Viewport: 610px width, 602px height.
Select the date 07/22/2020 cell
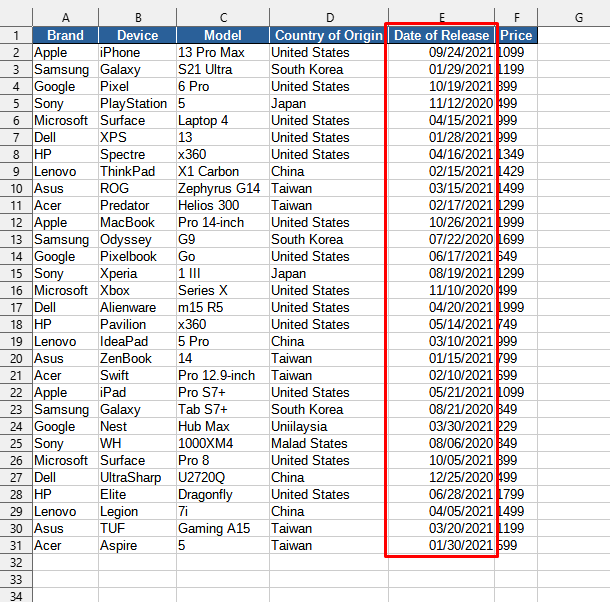tap(442, 239)
